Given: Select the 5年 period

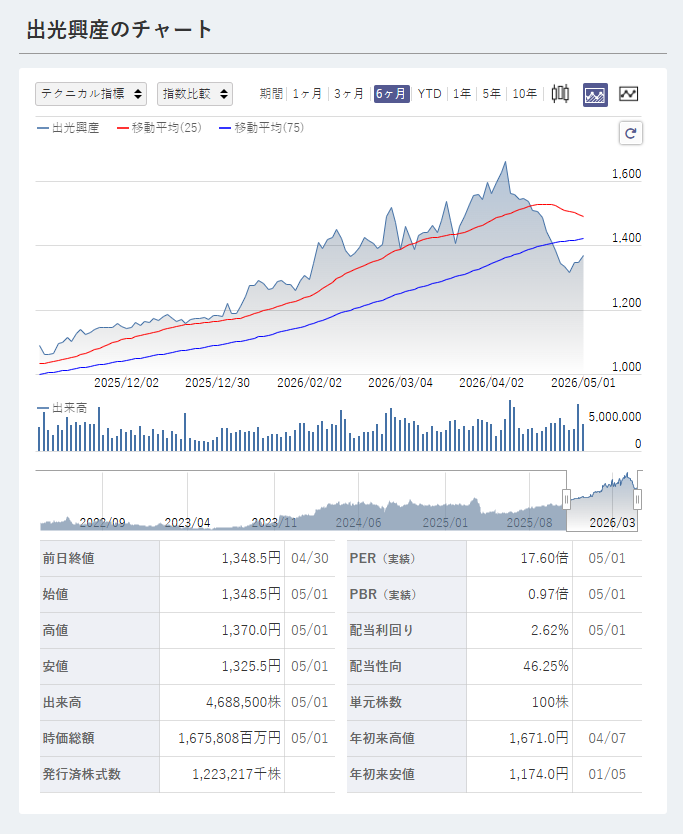Looking at the screenshot, I should [492, 94].
